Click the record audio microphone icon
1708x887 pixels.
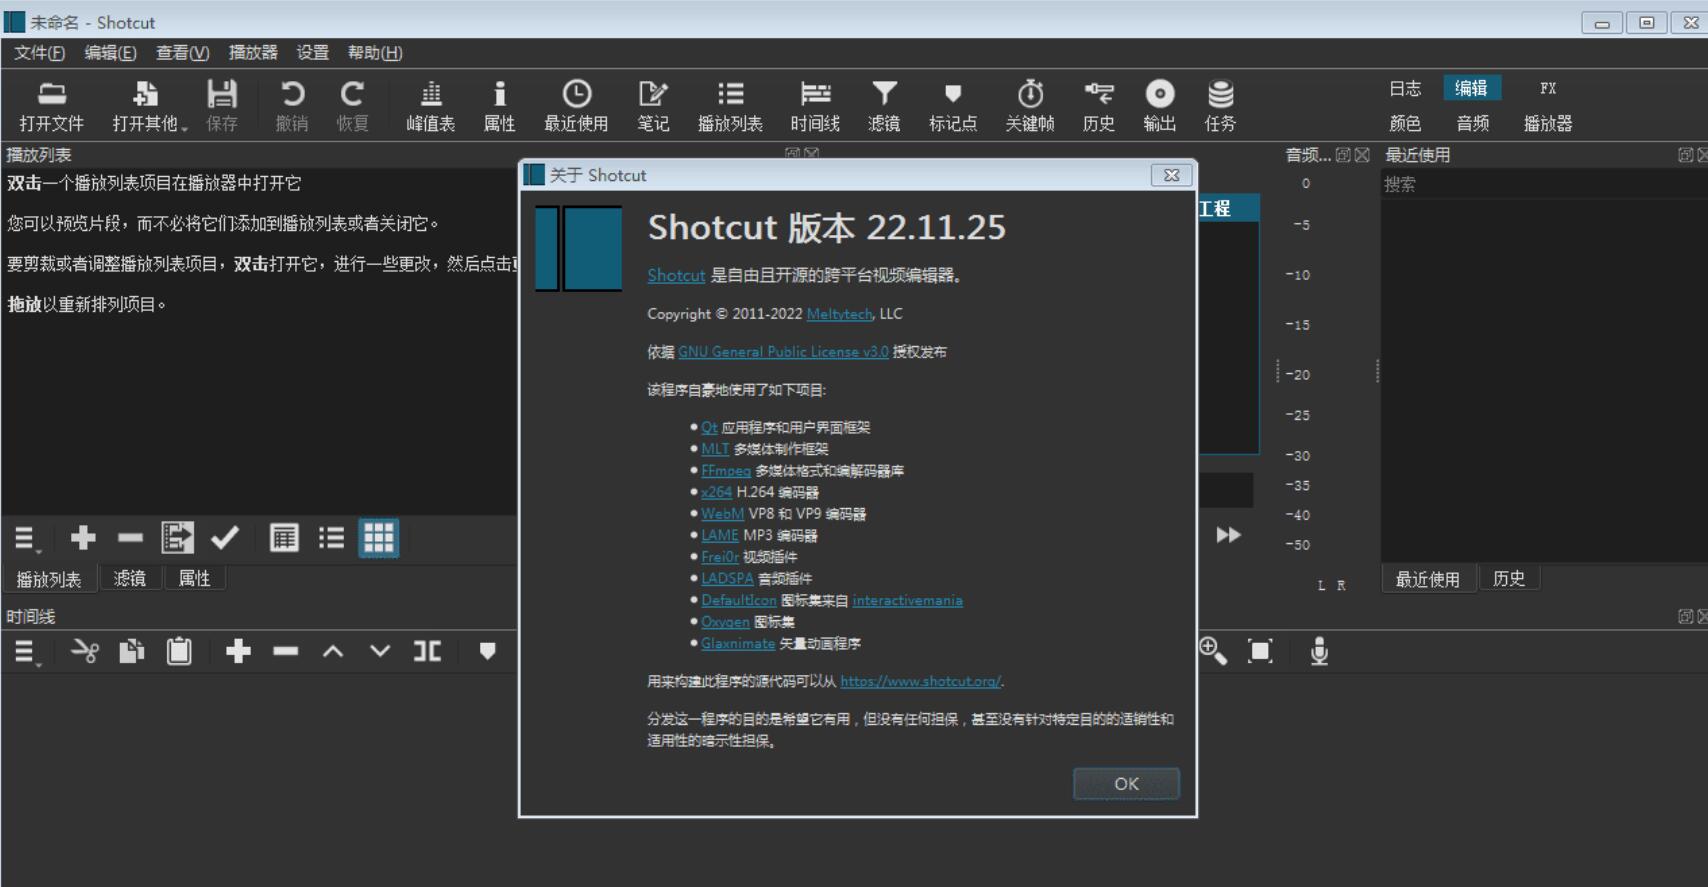pyautogui.click(x=1319, y=652)
